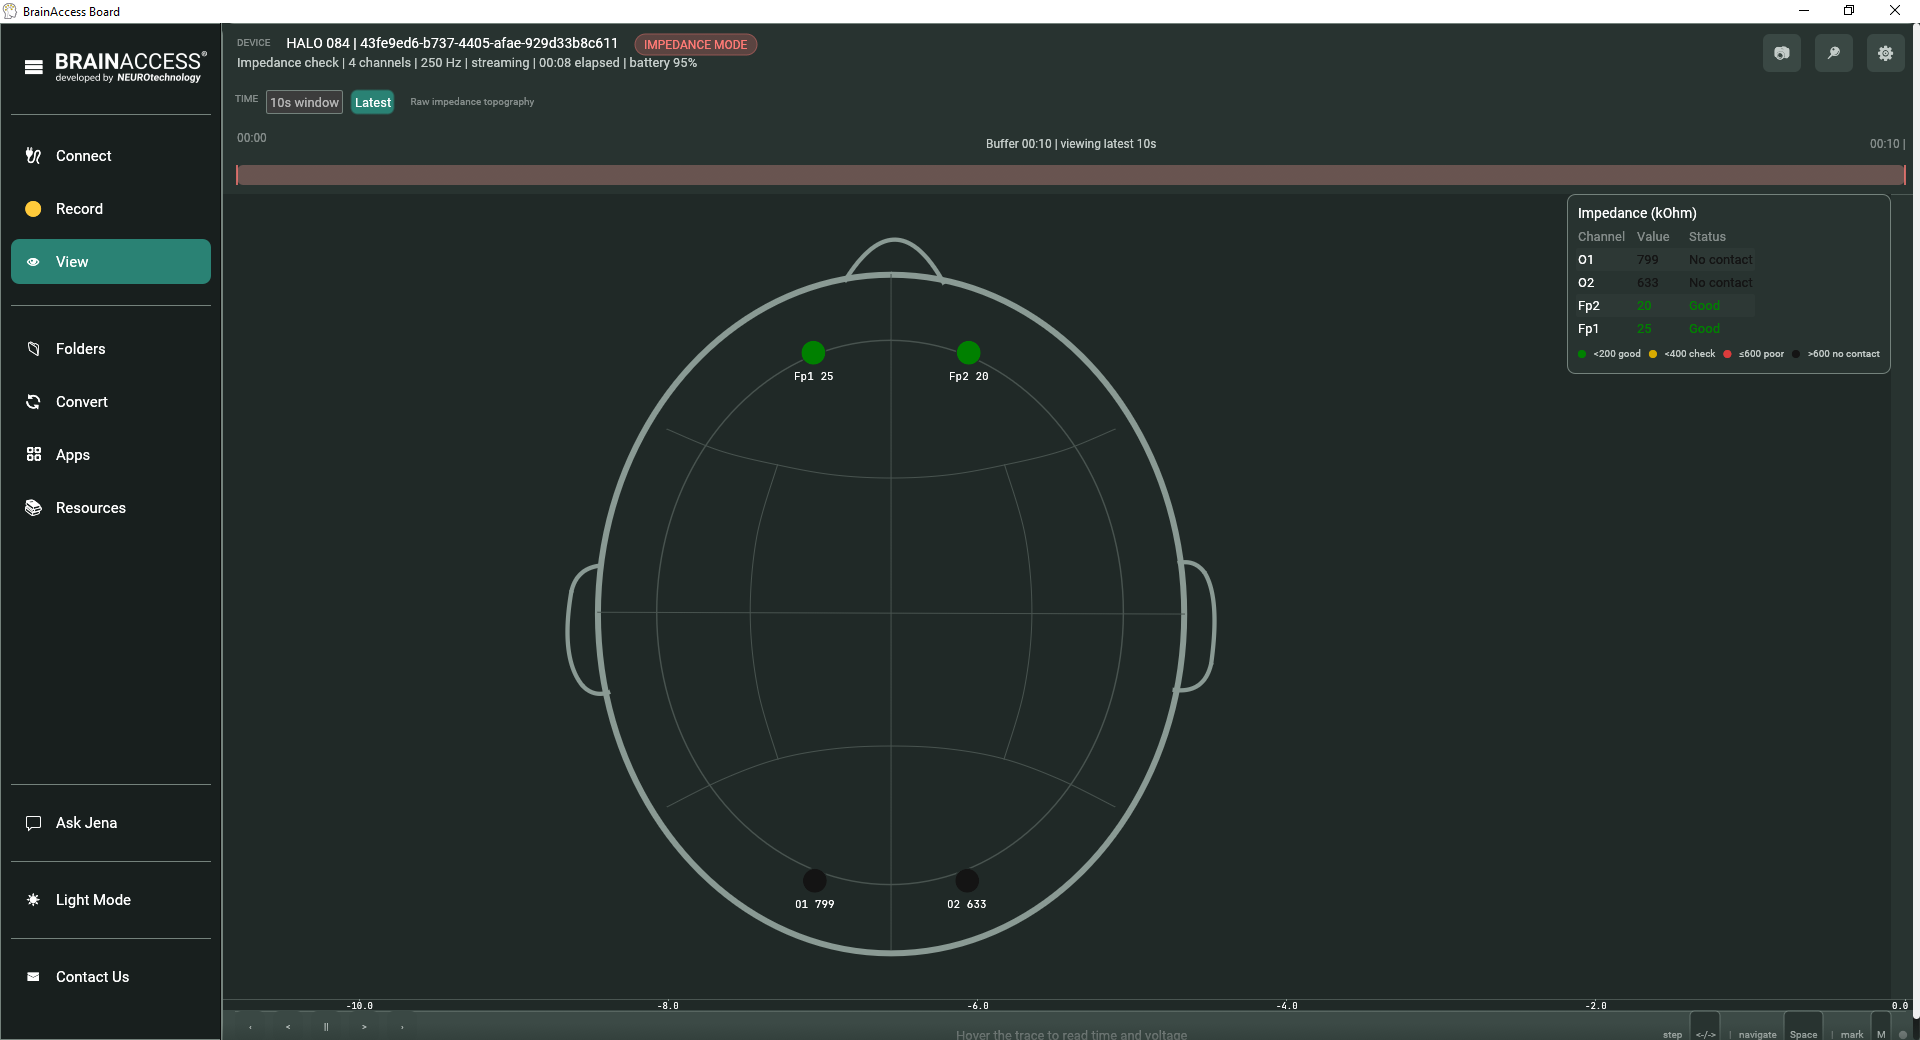
Task: Take a screenshot with the camera icon
Action: pos(1782,53)
